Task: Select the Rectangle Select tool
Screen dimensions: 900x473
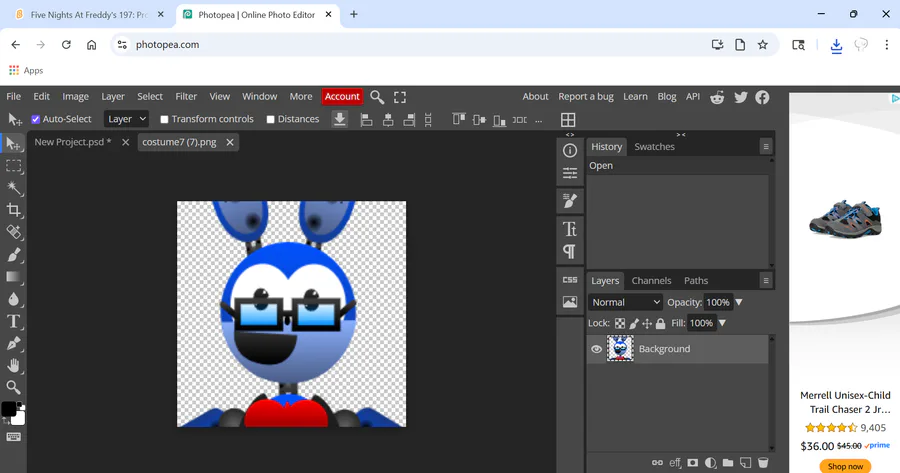Action: tap(13, 166)
